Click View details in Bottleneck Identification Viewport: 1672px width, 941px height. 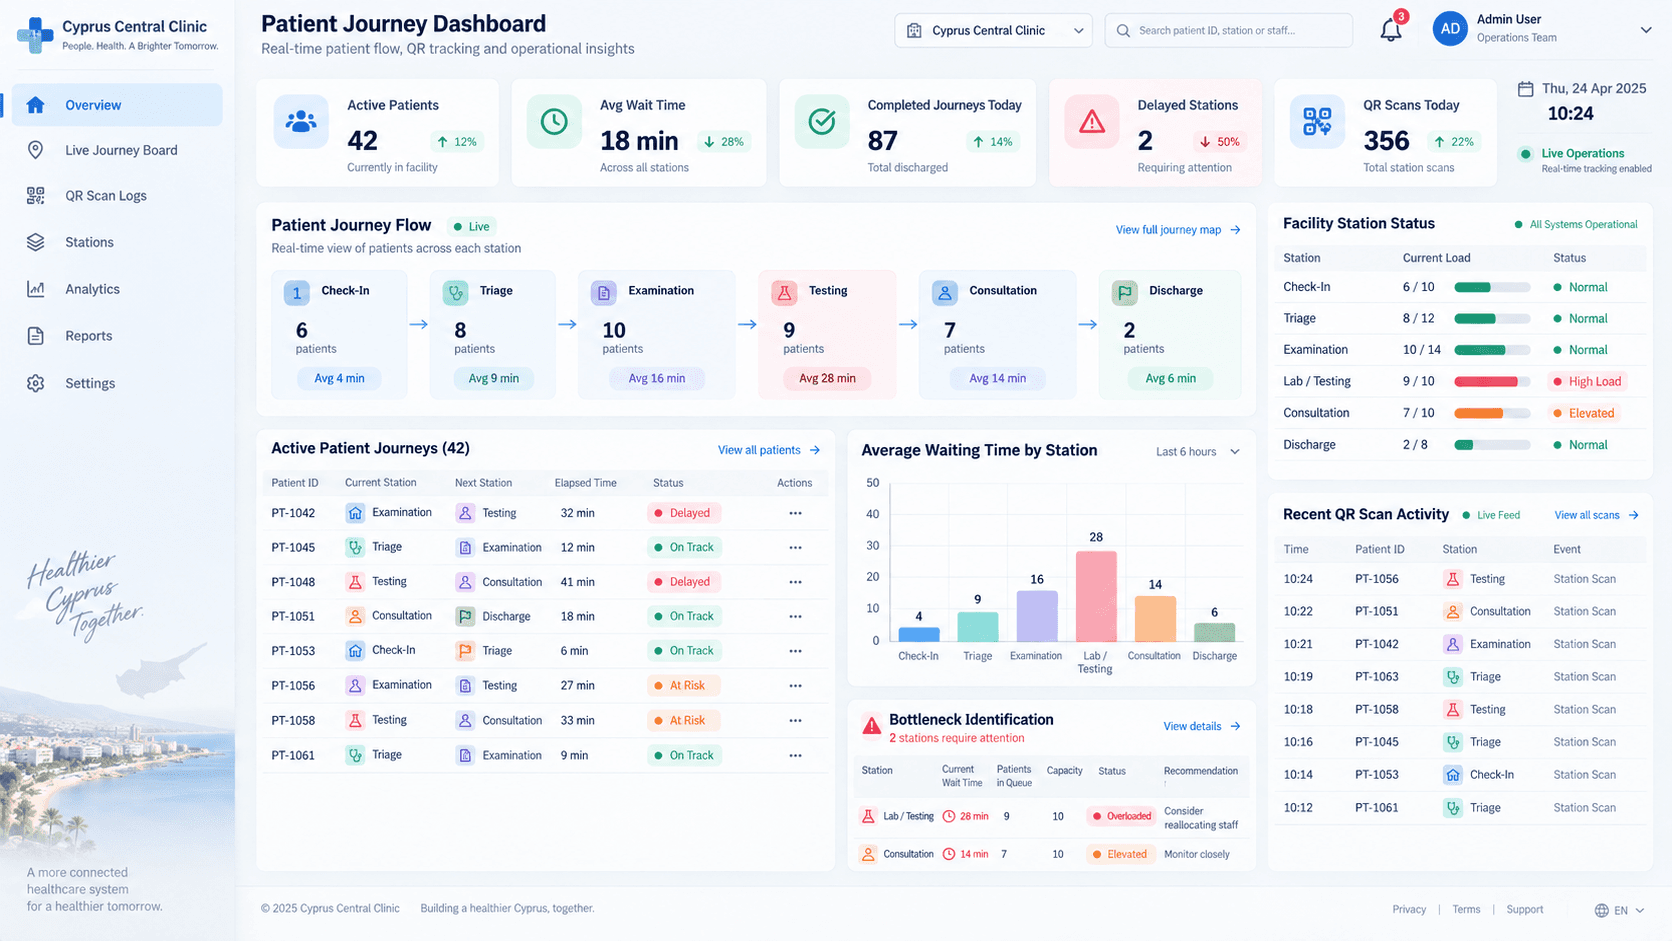(x=1202, y=726)
